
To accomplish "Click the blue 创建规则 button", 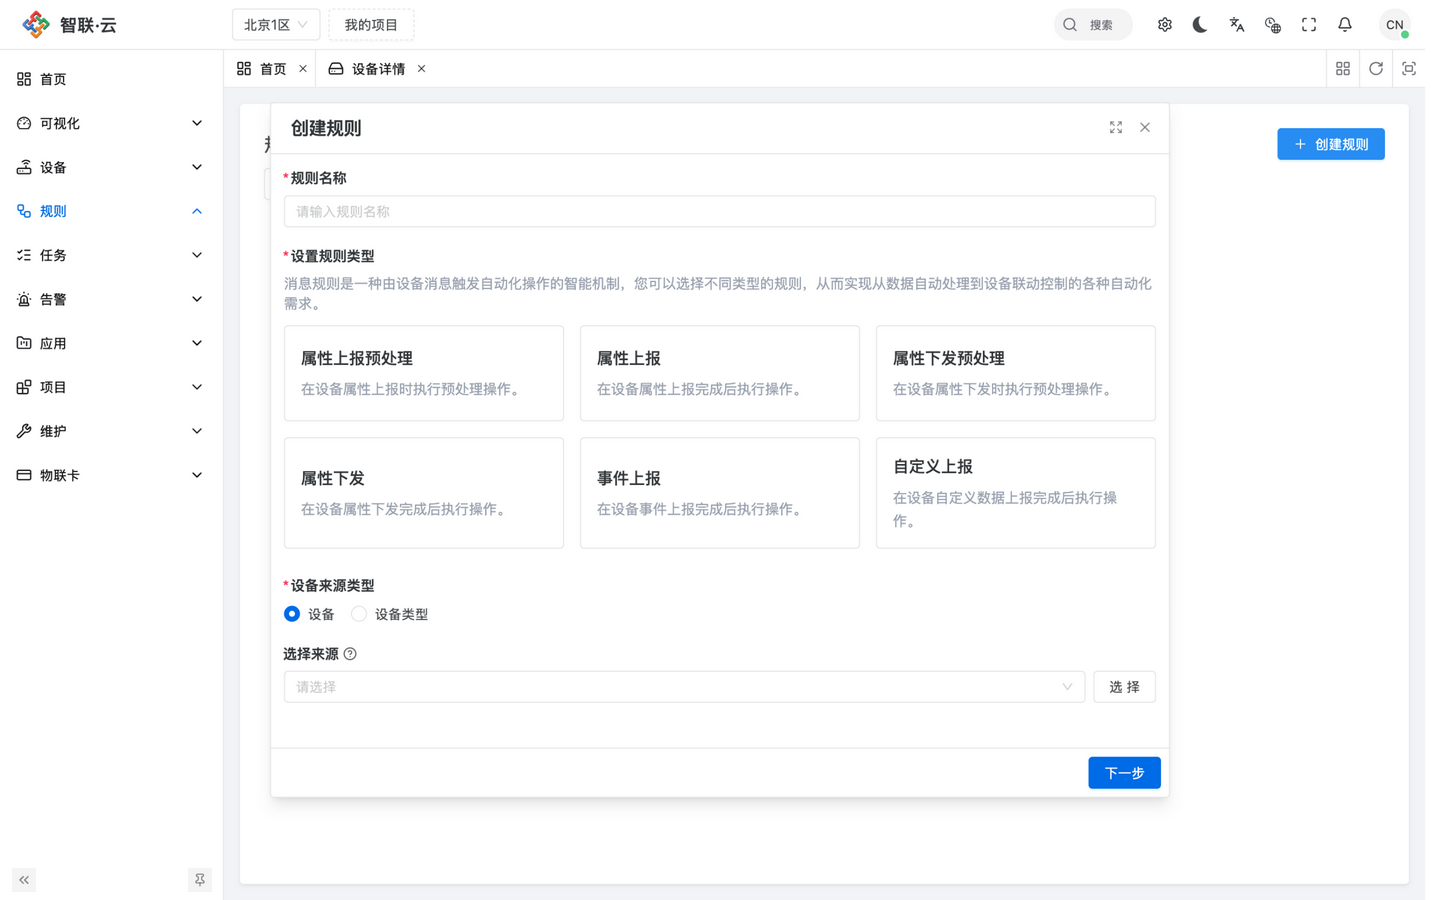I will (1331, 144).
